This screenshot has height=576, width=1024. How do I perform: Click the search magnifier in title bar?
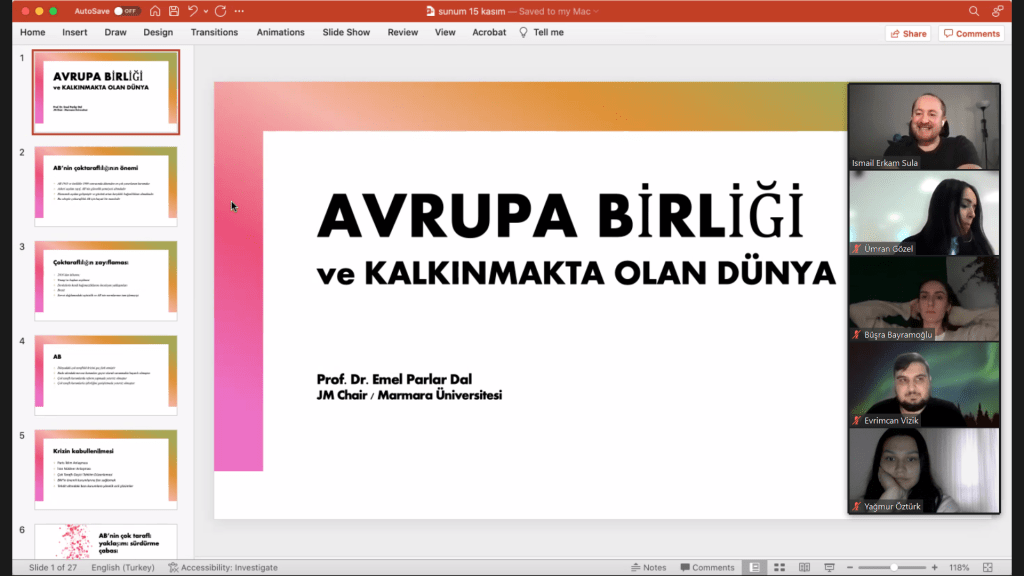point(974,11)
